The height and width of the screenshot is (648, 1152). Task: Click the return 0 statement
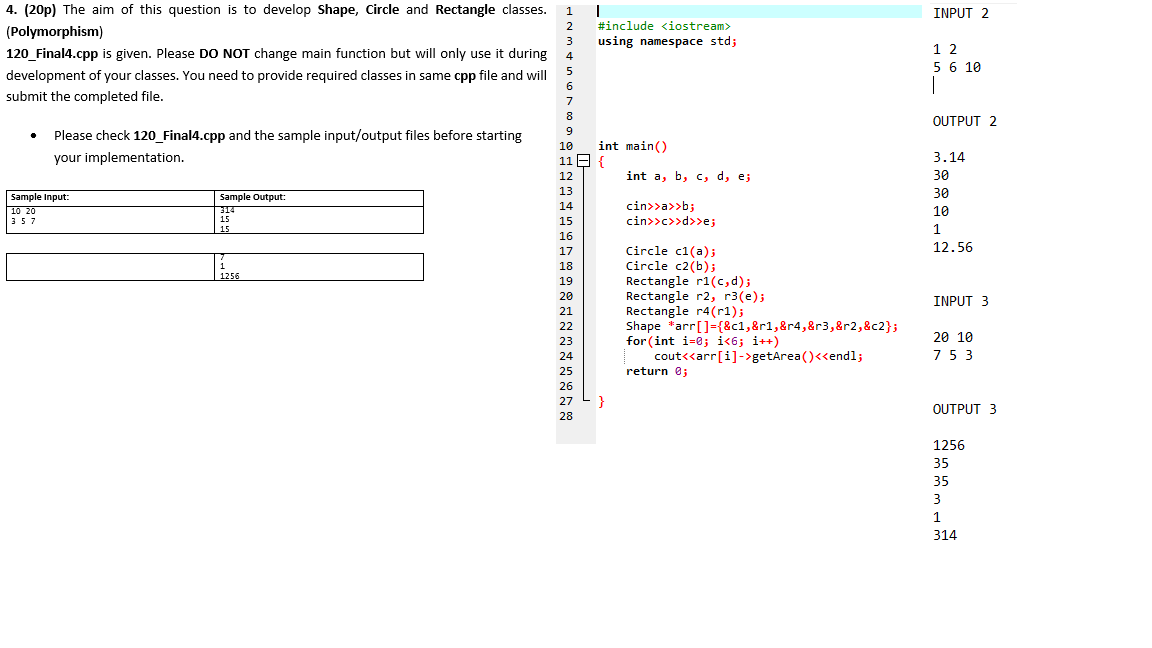click(655, 370)
